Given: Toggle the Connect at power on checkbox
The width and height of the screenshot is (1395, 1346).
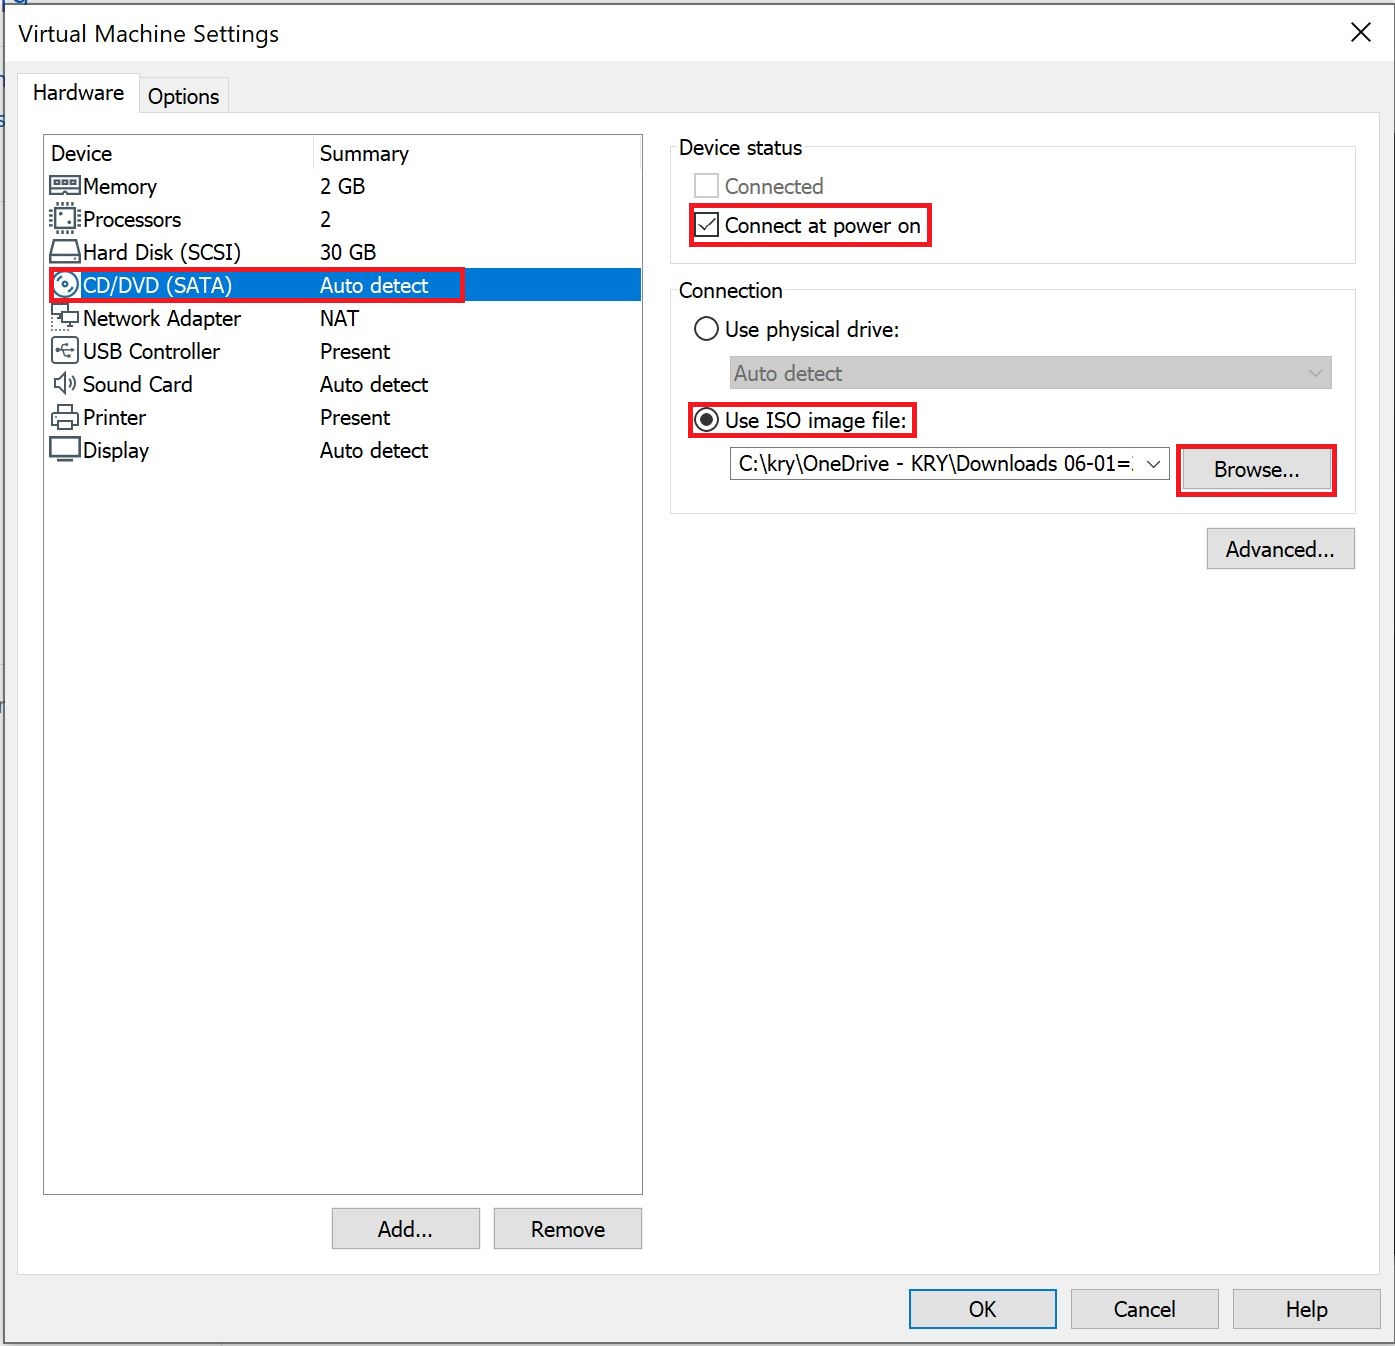Looking at the screenshot, I should pos(707,225).
